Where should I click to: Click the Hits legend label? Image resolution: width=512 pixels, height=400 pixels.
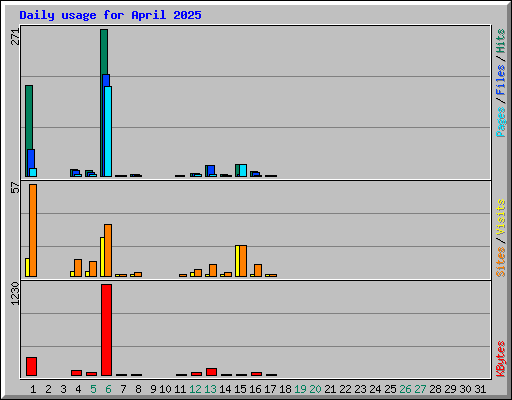(x=500, y=41)
